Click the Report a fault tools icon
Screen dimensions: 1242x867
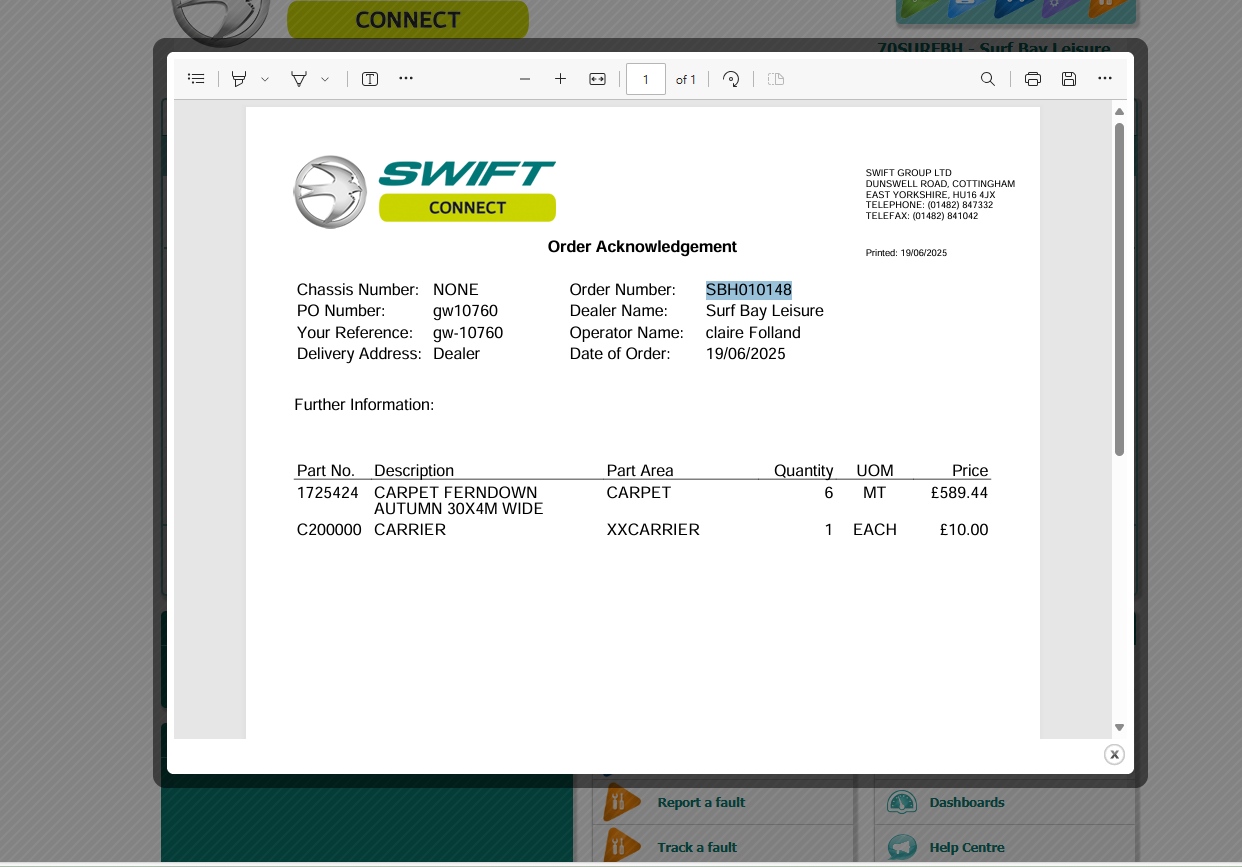point(621,802)
